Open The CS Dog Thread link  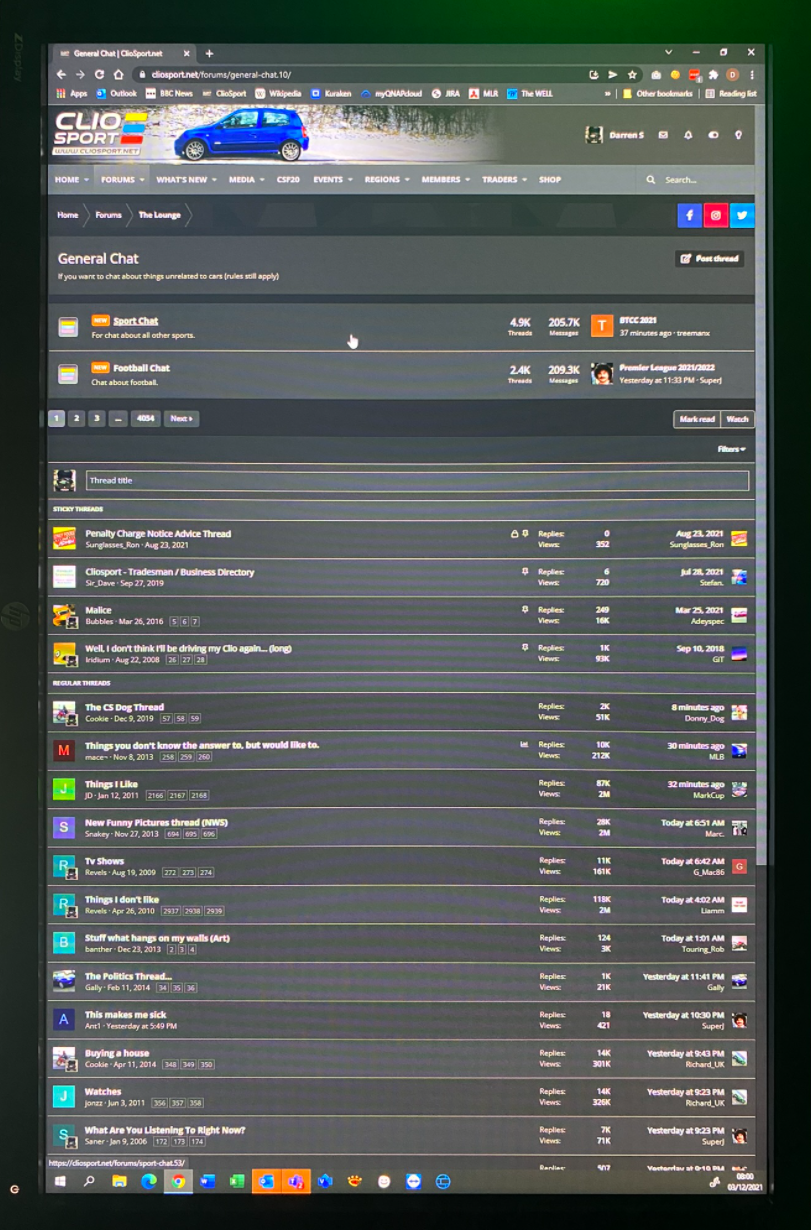[124, 707]
